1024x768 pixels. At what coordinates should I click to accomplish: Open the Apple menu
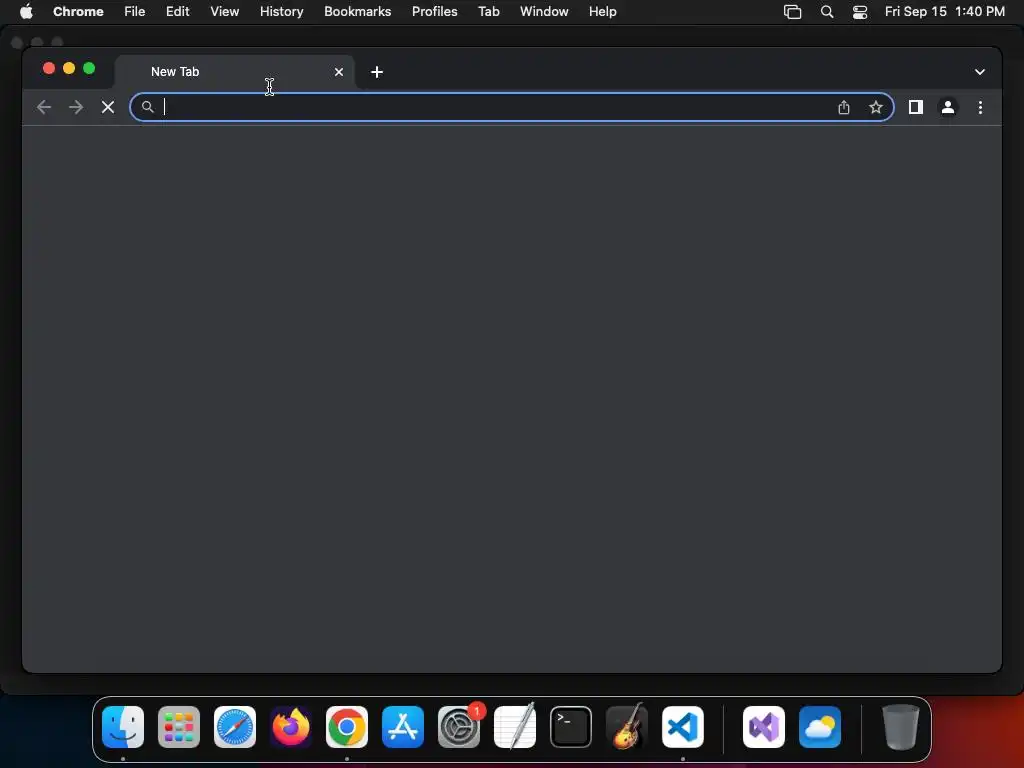pyautogui.click(x=26, y=11)
